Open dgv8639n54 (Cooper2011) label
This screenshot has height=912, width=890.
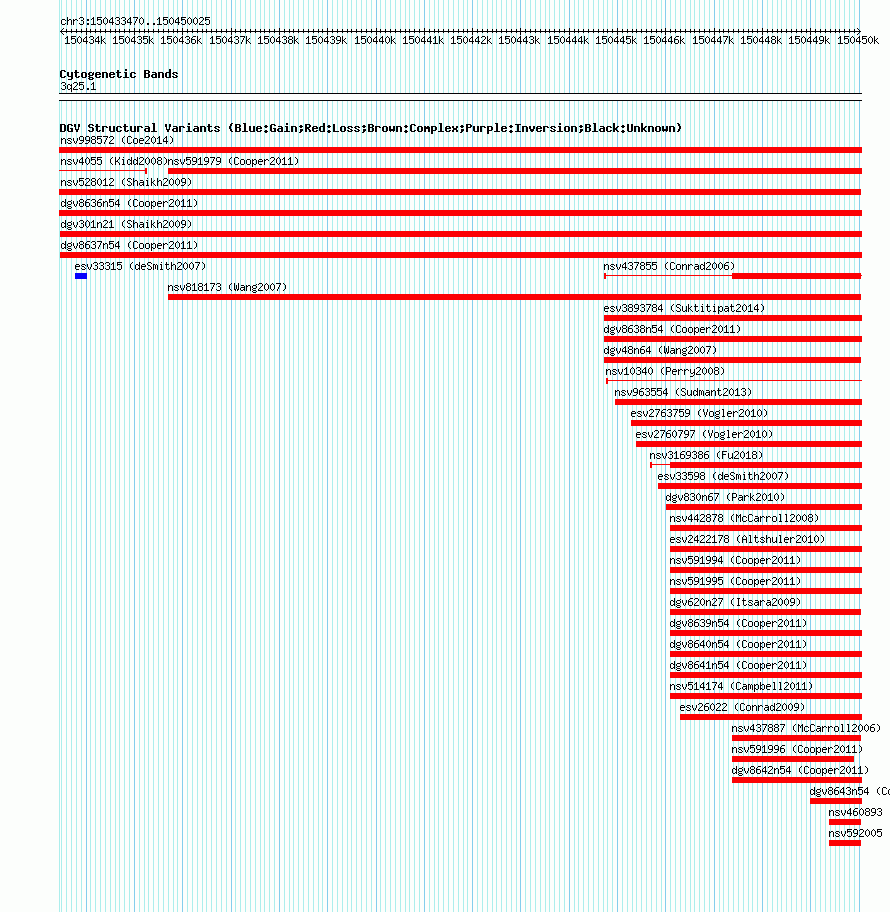739,623
